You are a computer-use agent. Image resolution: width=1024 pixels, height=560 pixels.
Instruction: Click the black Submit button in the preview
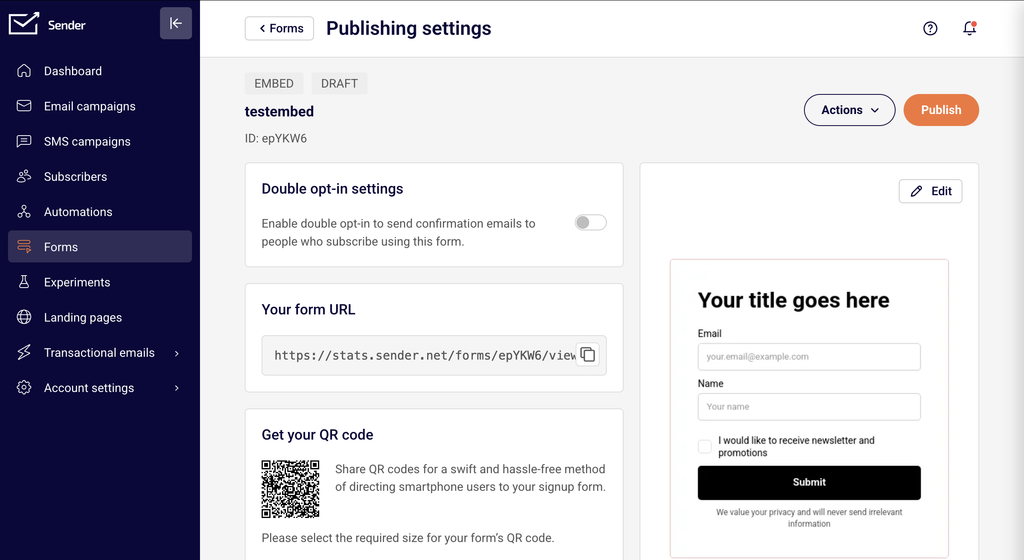(x=809, y=482)
